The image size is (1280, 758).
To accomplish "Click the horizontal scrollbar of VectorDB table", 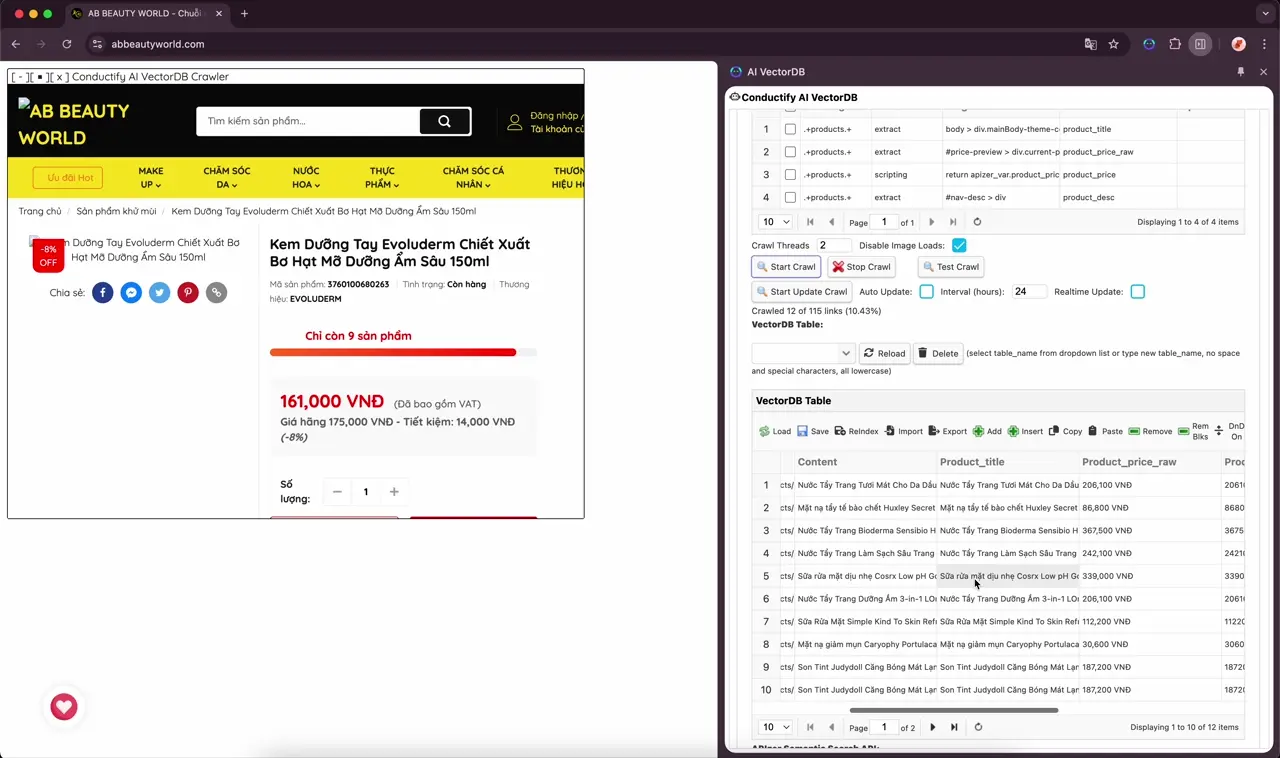I will click(954, 710).
